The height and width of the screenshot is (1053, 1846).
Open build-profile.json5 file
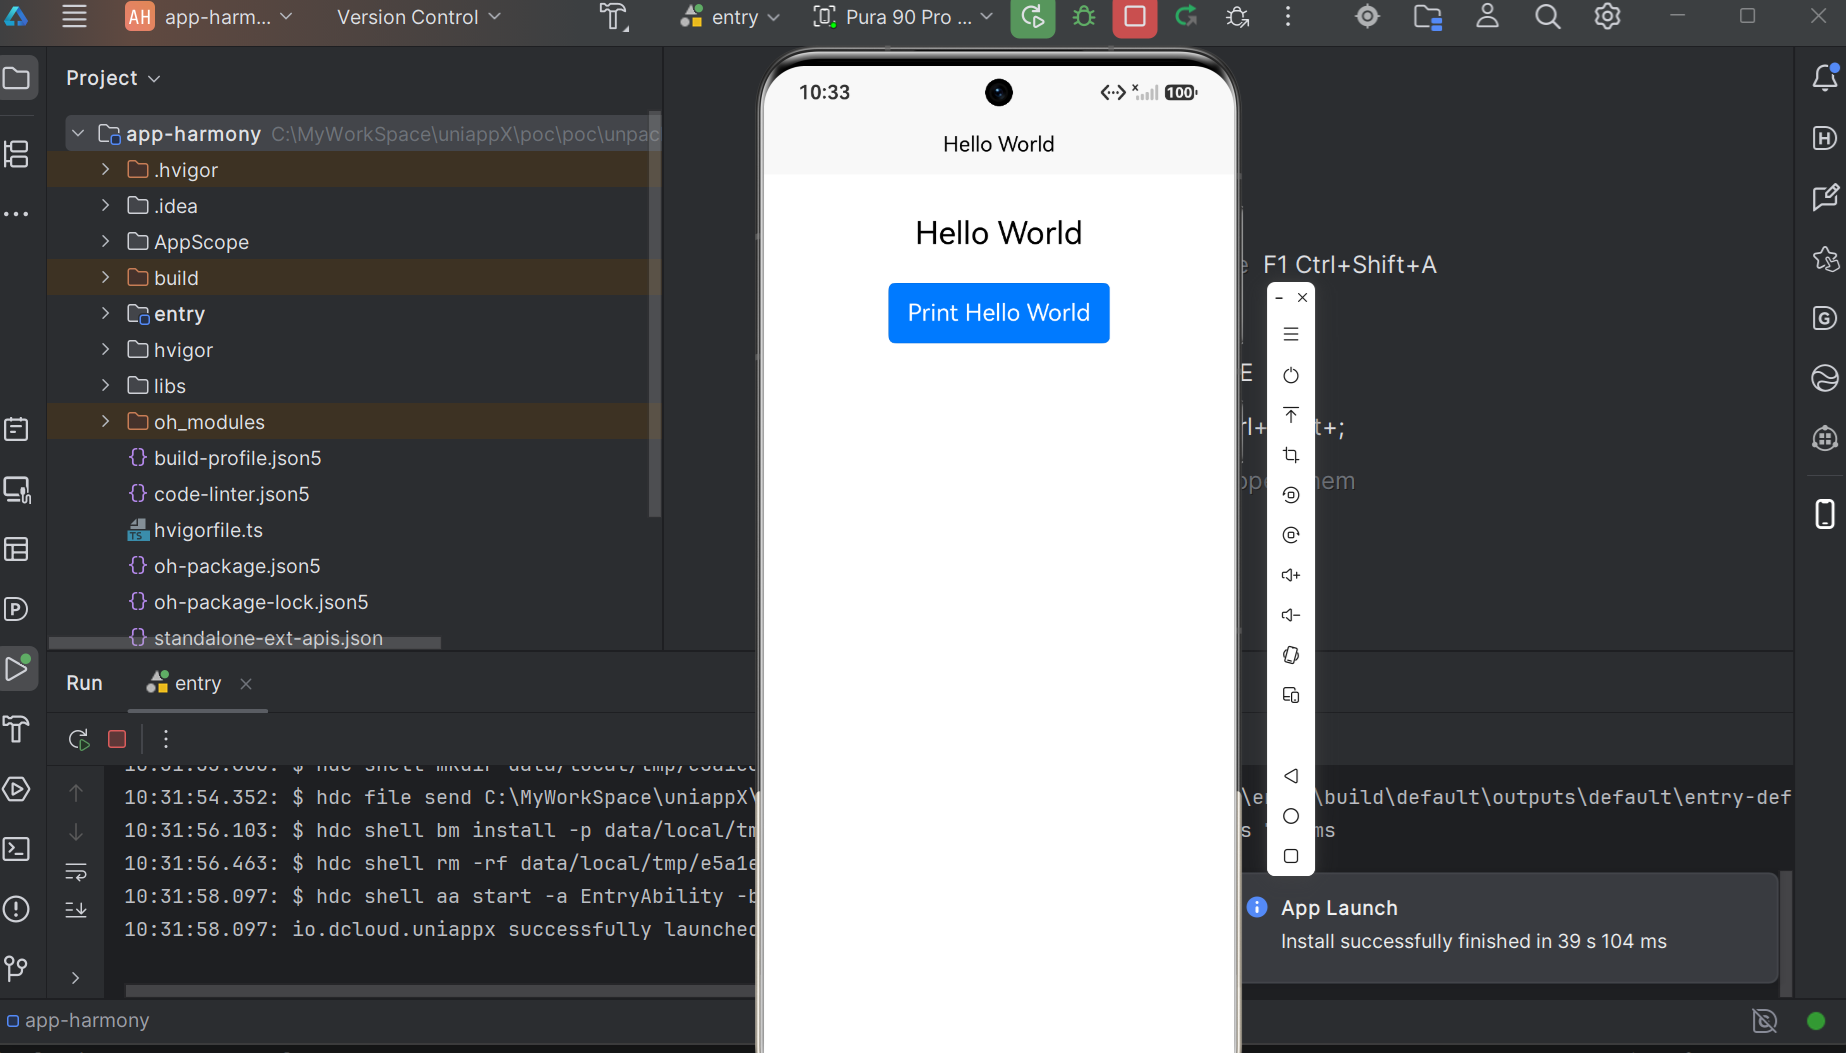(x=237, y=458)
